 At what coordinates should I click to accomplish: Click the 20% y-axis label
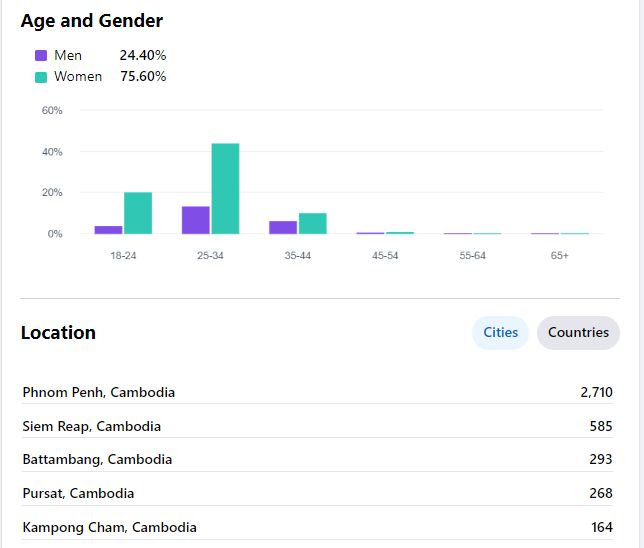(x=52, y=193)
